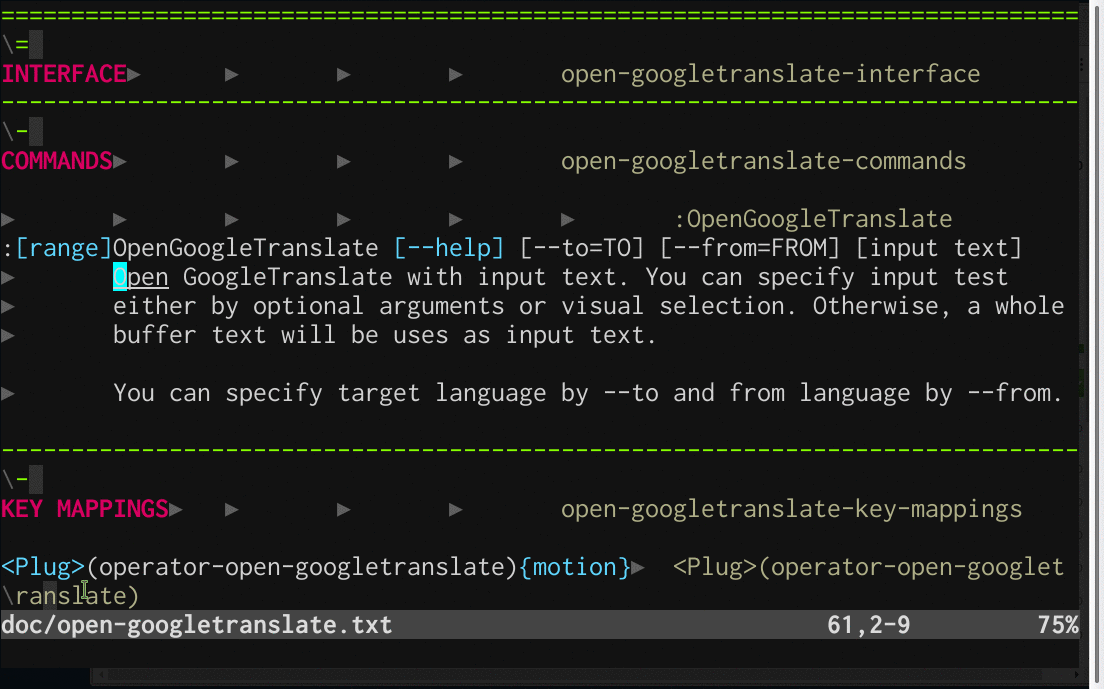The width and height of the screenshot is (1104, 689).
Task: Click the file name doc/open-googletranslate.txt in the status line
Action: [x=196, y=625]
